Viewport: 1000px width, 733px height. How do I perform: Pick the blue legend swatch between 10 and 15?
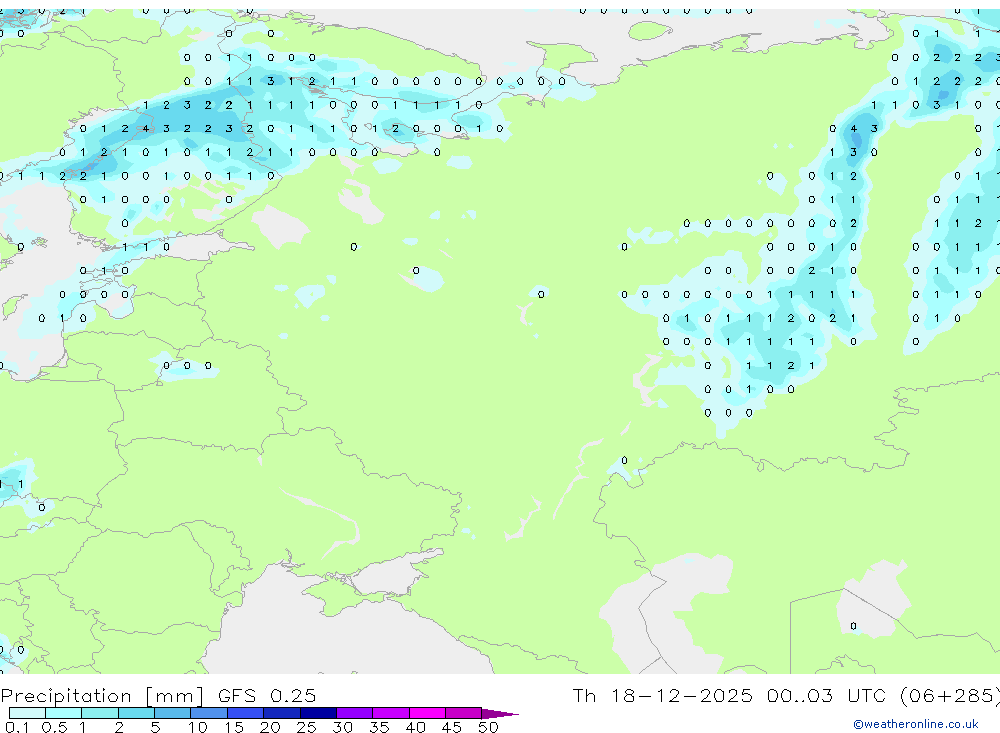click(x=209, y=713)
